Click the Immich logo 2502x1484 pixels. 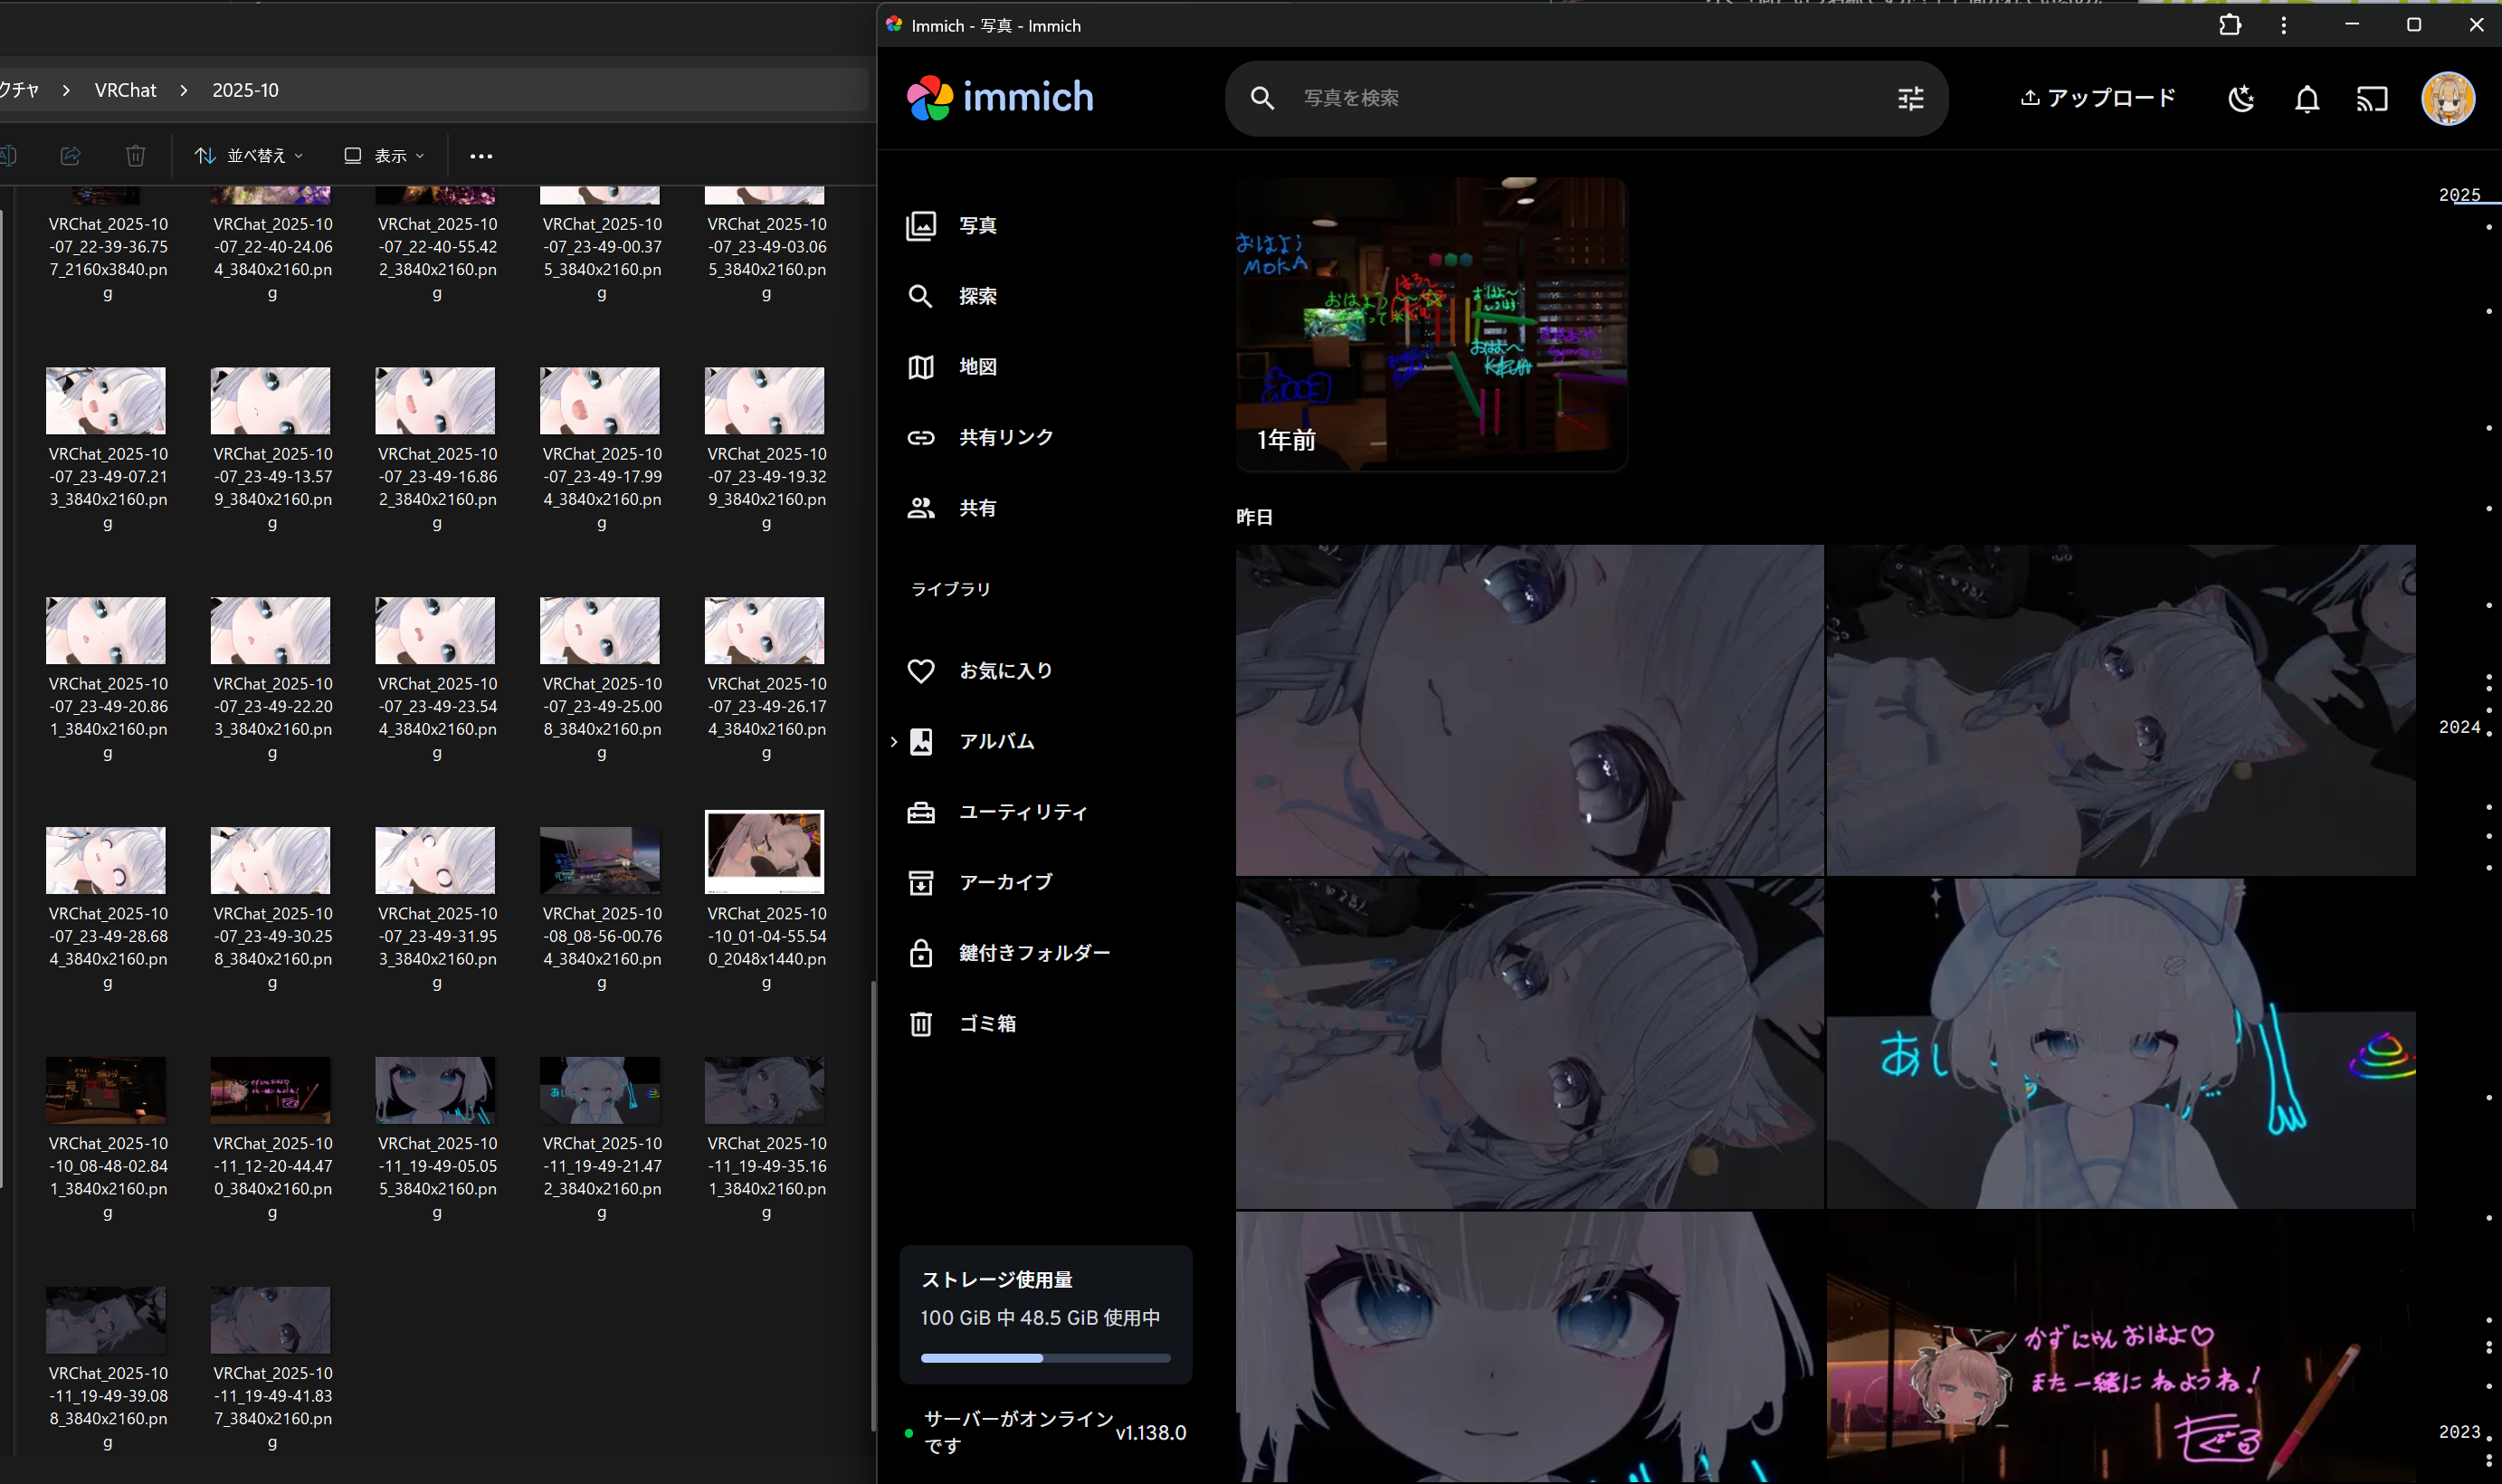(x=1000, y=97)
